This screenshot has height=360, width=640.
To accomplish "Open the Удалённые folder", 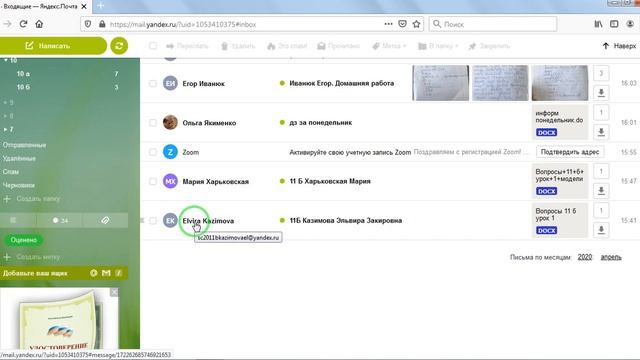I will [19, 158].
